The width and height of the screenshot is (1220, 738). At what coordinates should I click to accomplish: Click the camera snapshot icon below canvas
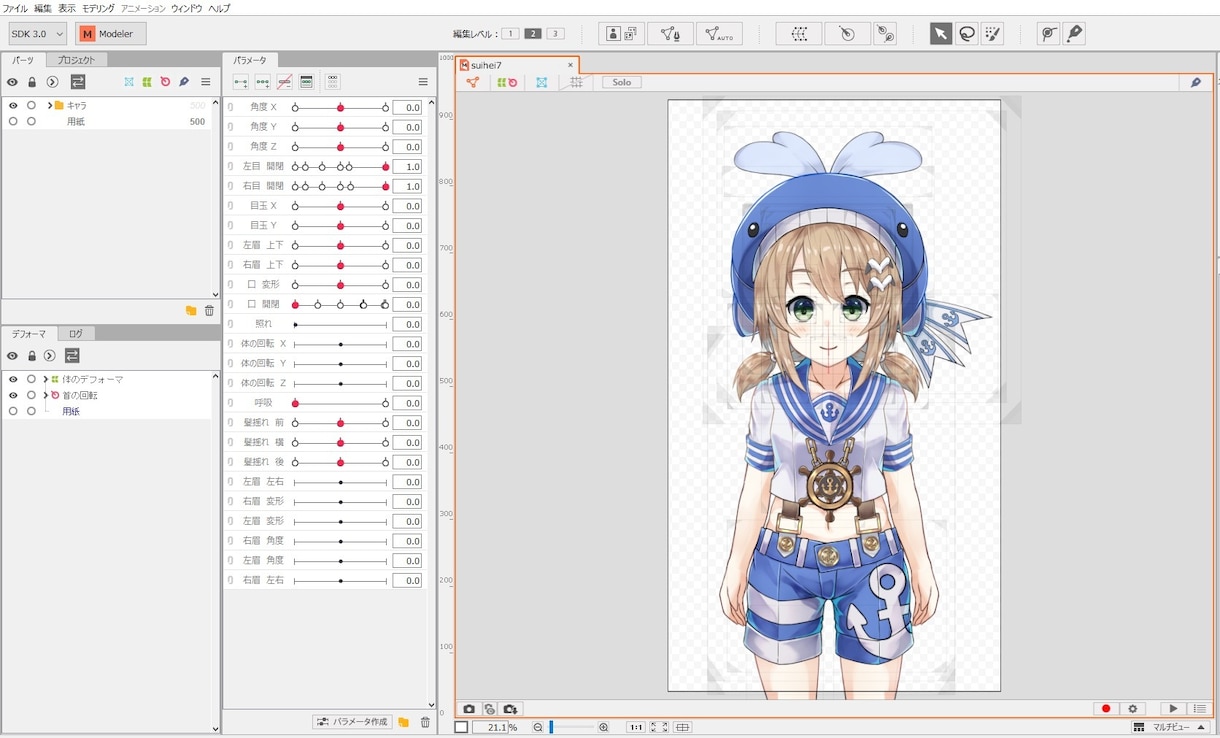pos(469,709)
